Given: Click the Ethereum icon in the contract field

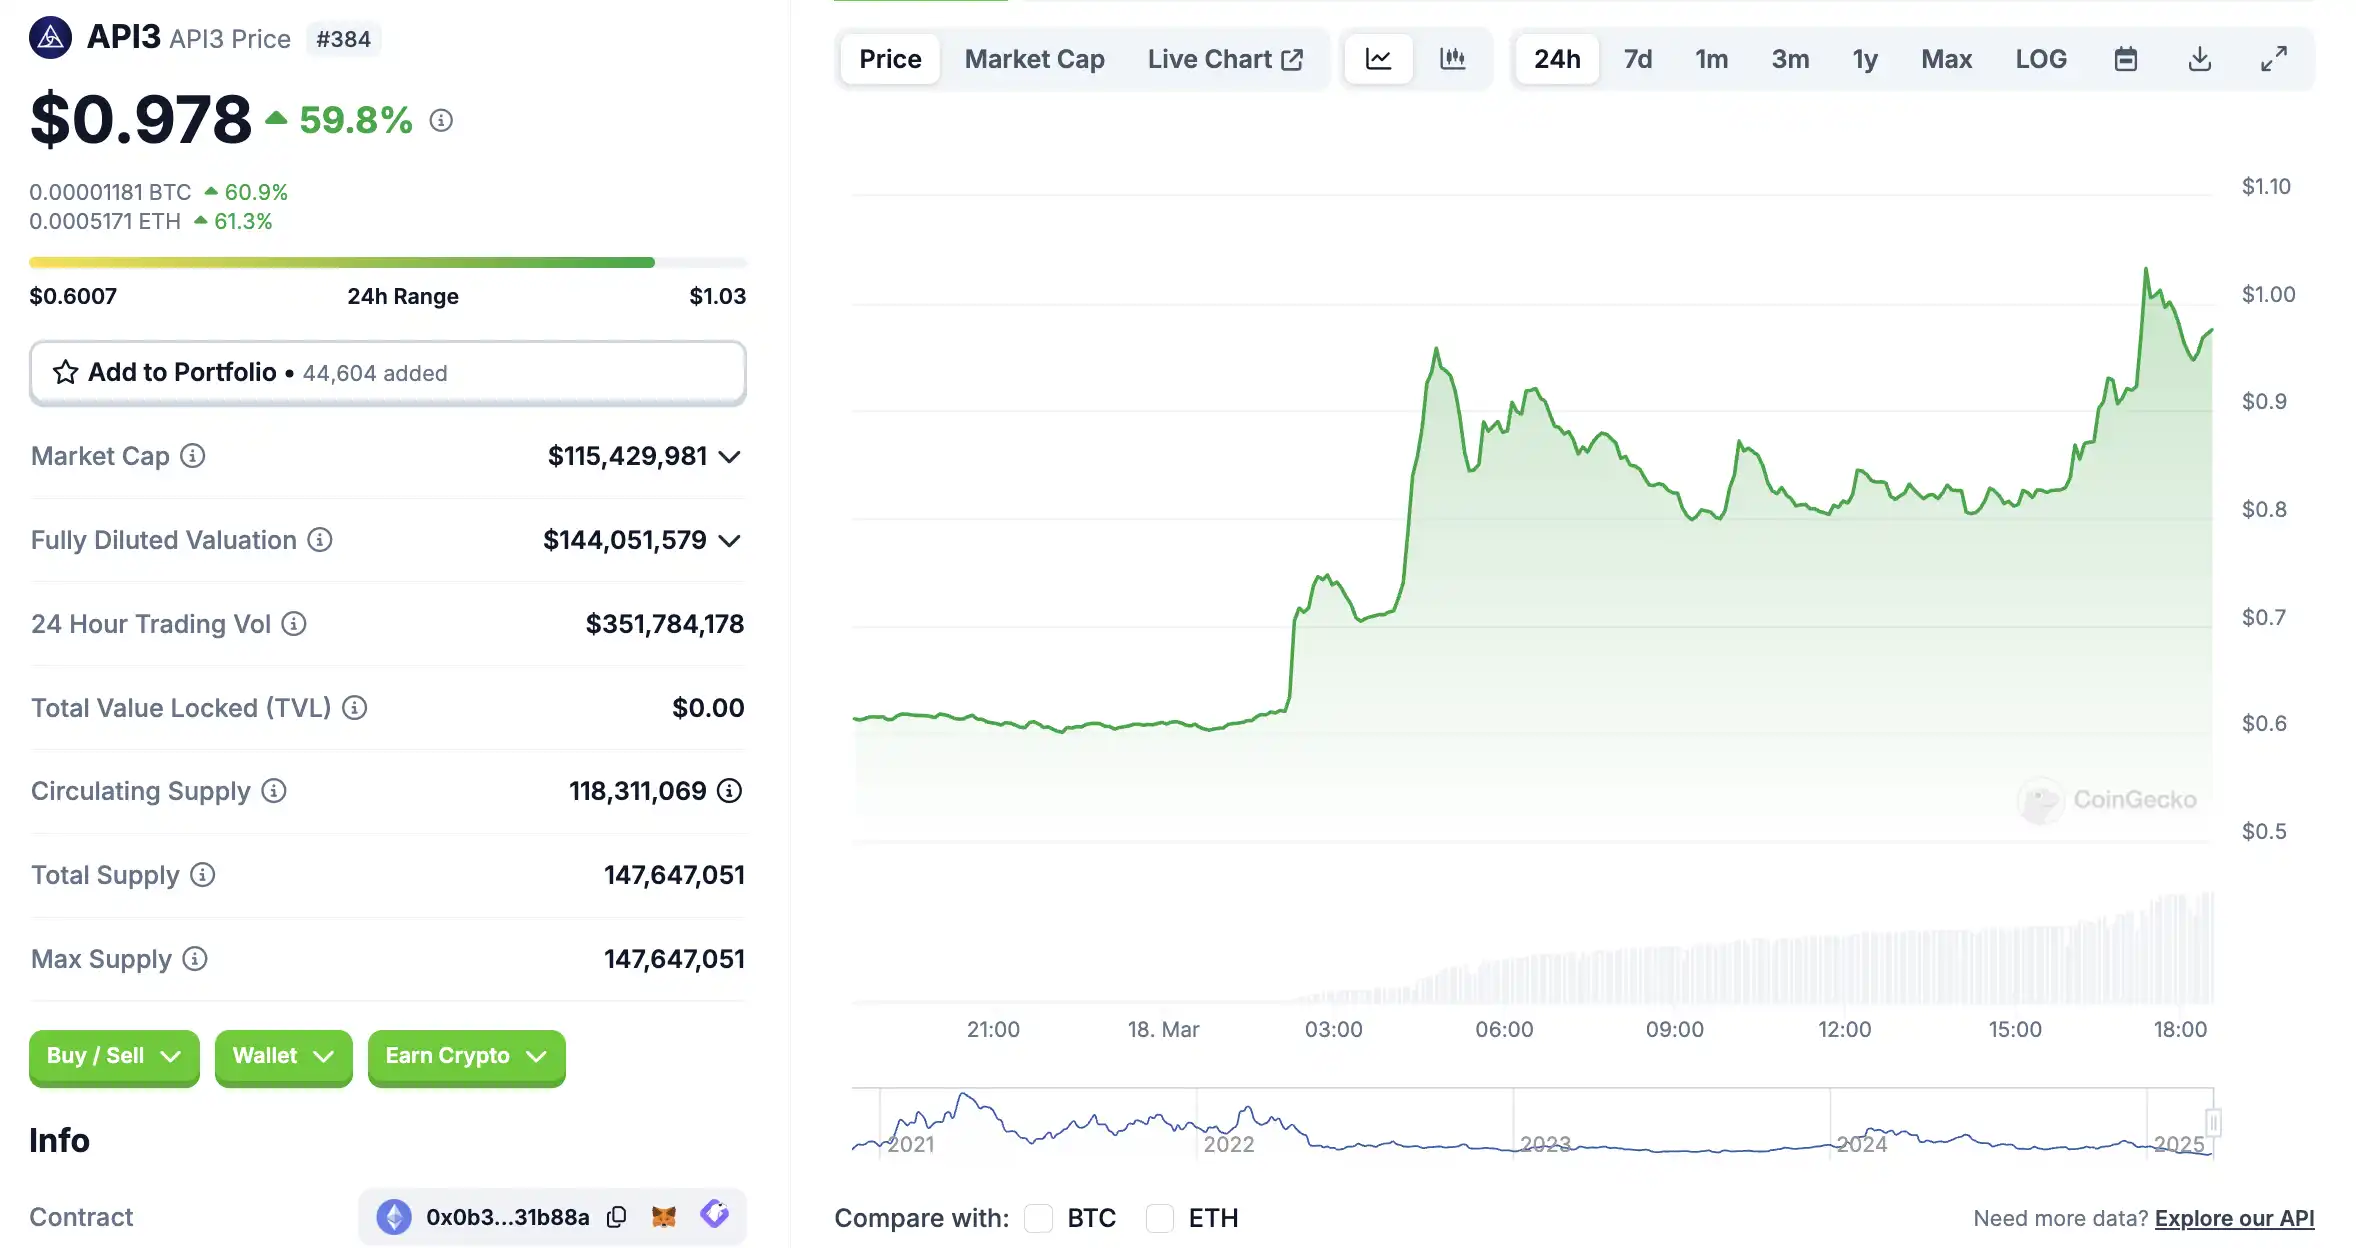Looking at the screenshot, I should 394,1217.
